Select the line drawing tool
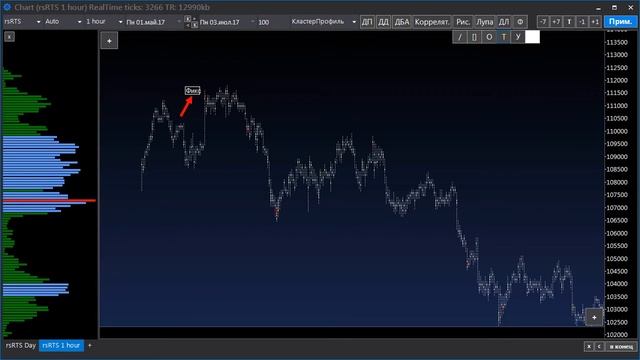Viewport: 640px width, 360px height. pyautogui.click(x=460, y=37)
